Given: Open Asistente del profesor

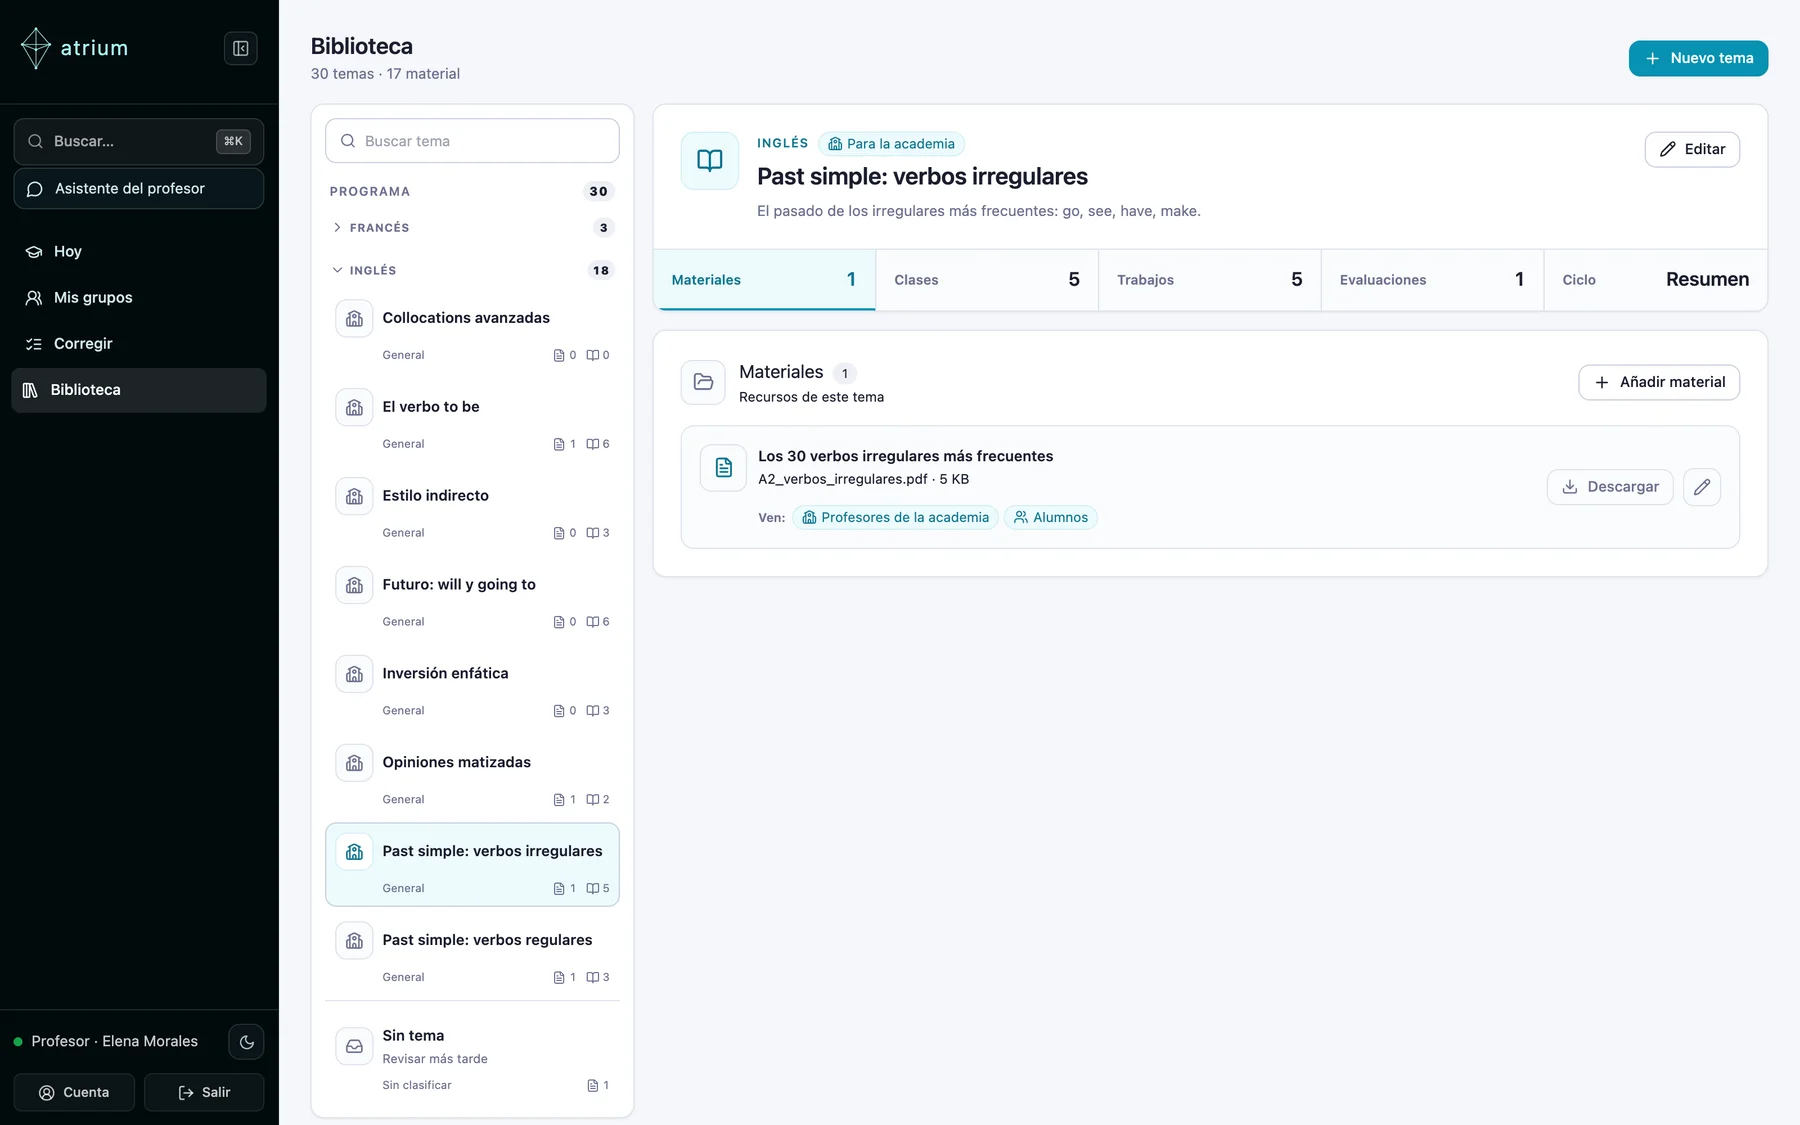Looking at the screenshot, I should 139,188.
